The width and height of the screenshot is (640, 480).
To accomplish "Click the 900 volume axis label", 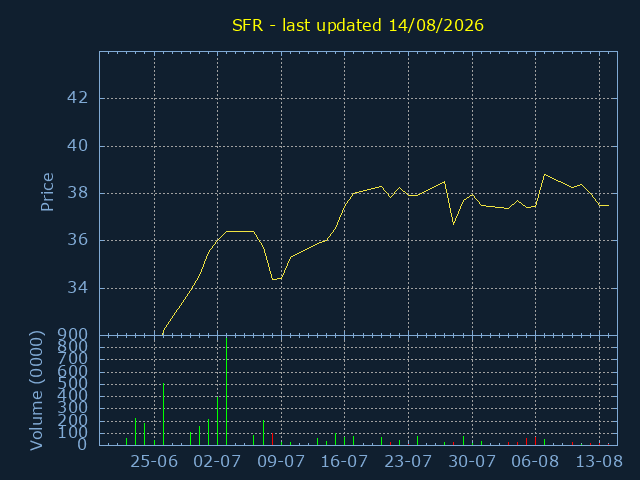I will [73, 335].
